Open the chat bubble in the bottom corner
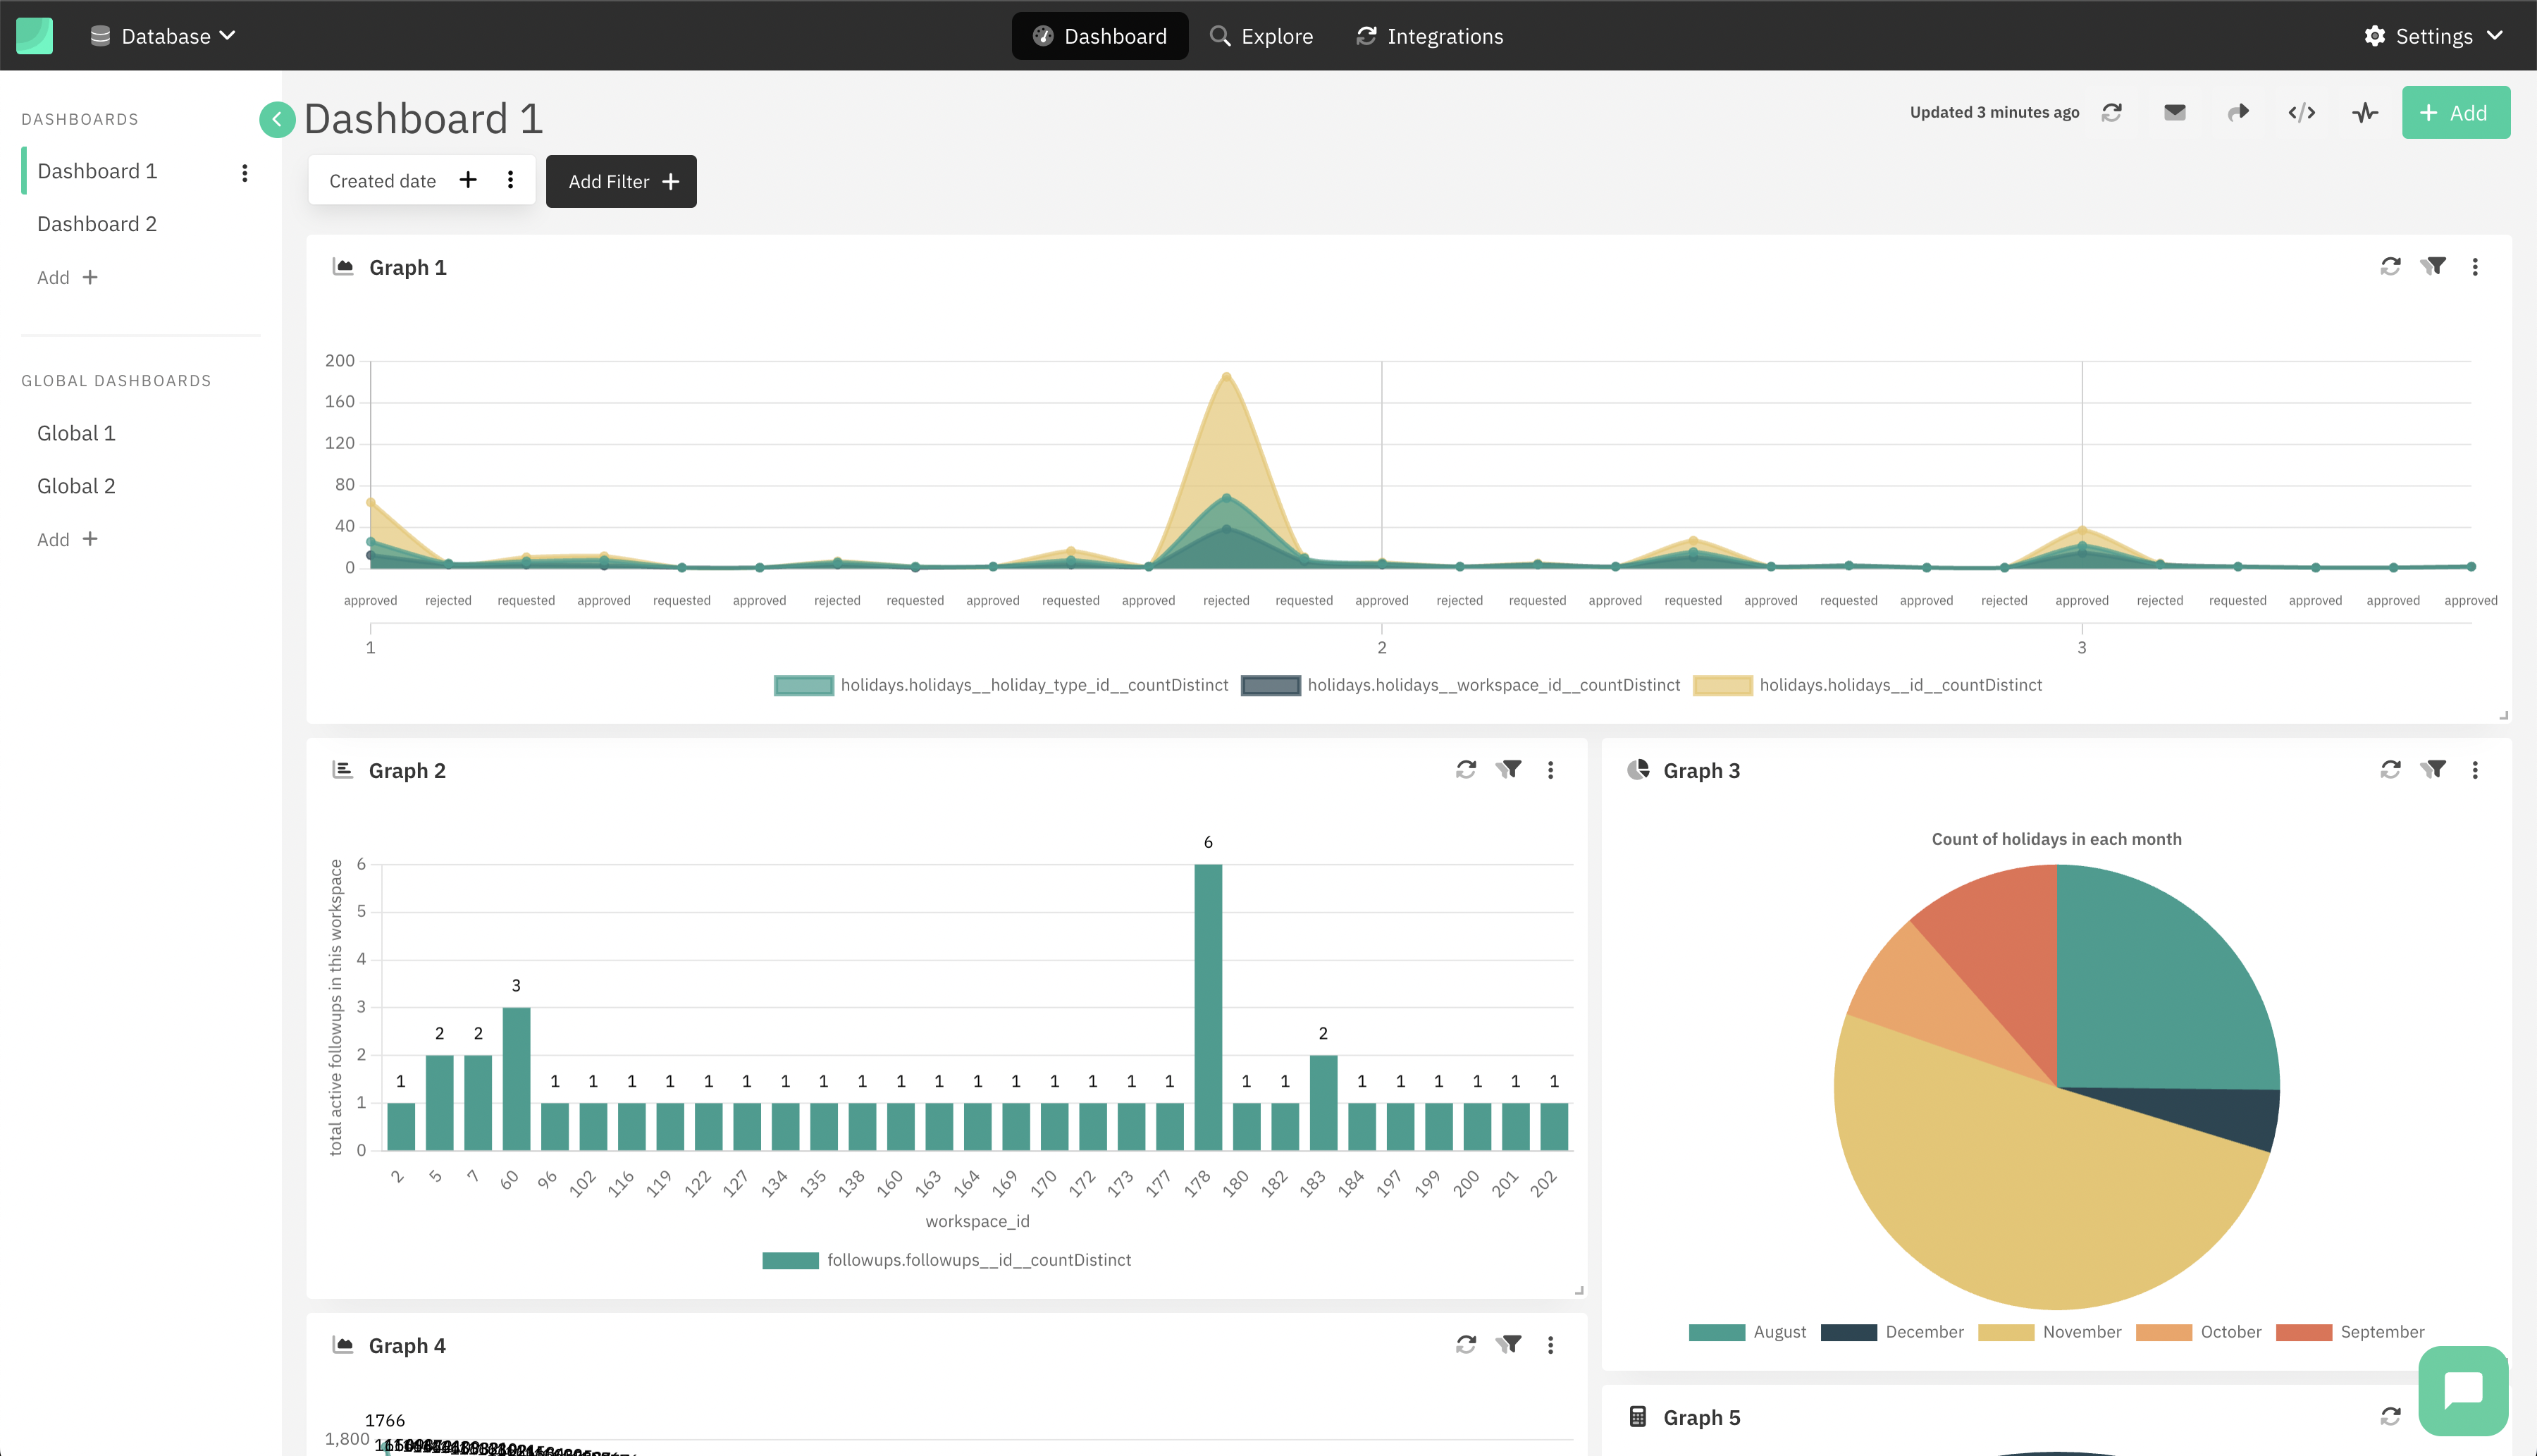Viewport: 2537px width, 1456px height. [2462, 1390]
